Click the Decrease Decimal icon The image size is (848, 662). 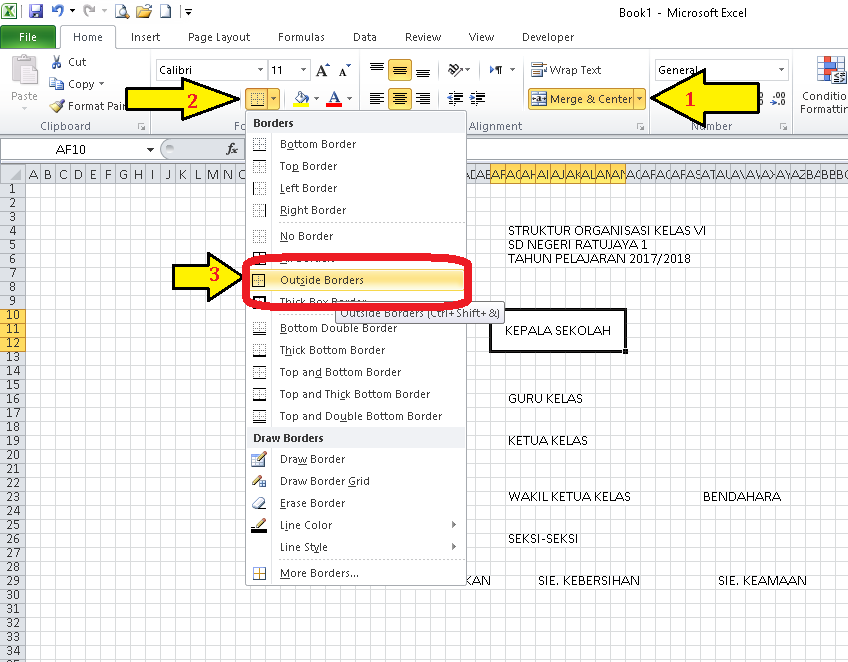pyautogui.click(x=778, y=99)
